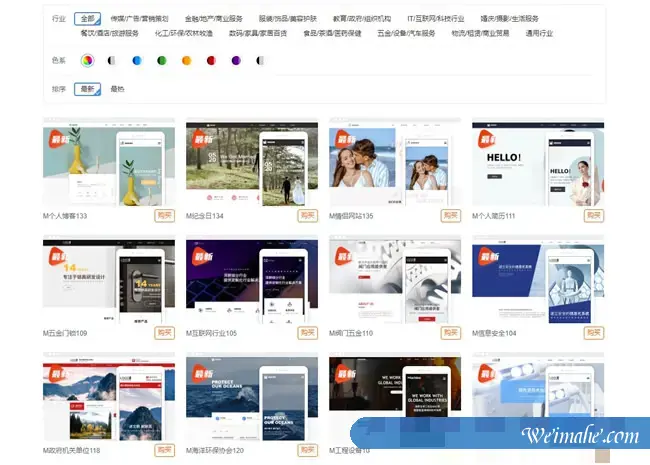Screen dimensions: 650x465
Task: Filter templates by red color swatch
Action: pos(211,61)
